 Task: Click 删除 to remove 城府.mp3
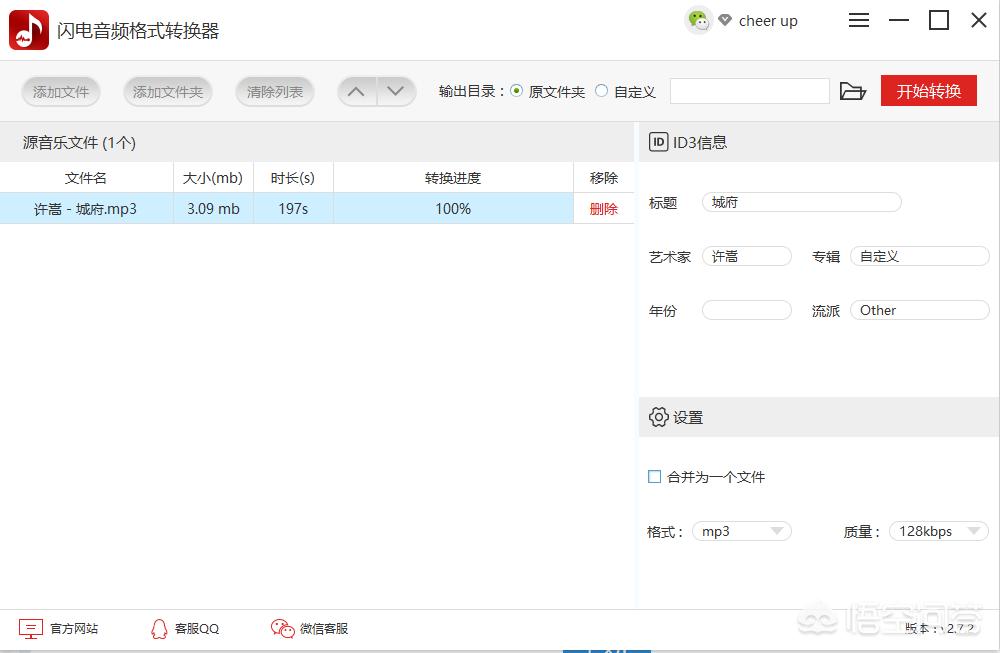tap(604, 209)
